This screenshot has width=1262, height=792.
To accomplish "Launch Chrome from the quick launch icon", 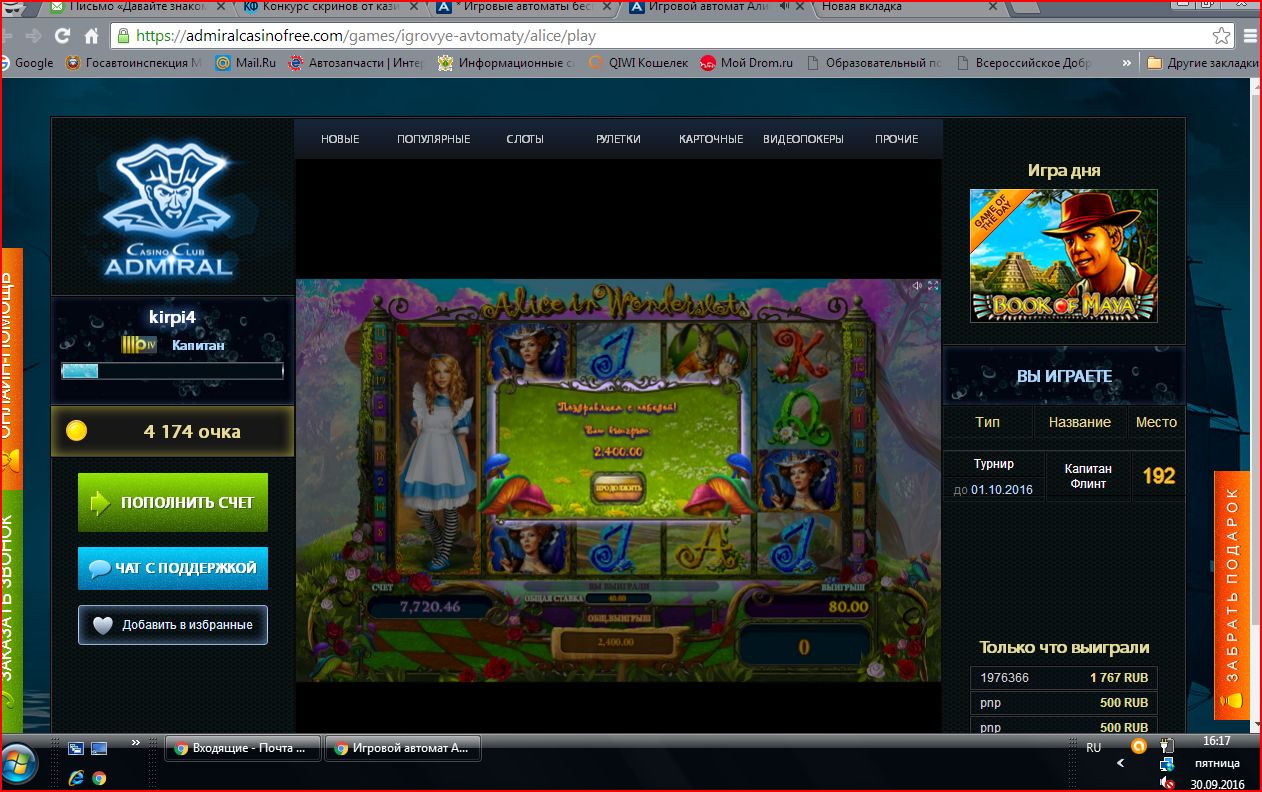I will click(99, 776).
